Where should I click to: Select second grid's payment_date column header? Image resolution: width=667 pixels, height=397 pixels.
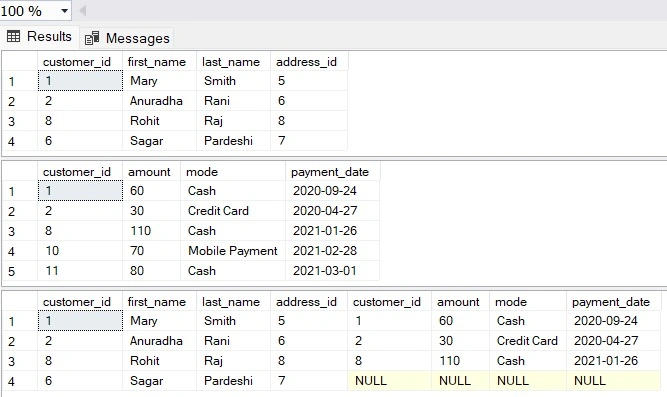(332, 172)
